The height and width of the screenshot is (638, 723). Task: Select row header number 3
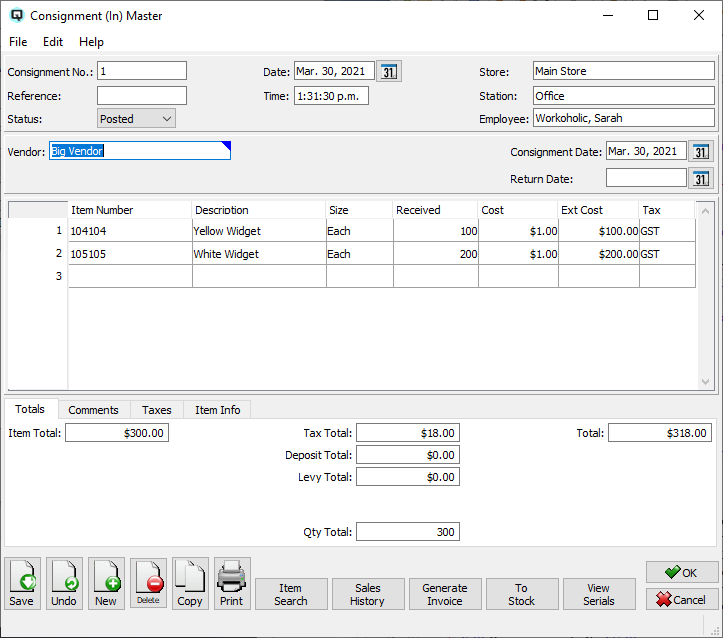tap(38, 276)
